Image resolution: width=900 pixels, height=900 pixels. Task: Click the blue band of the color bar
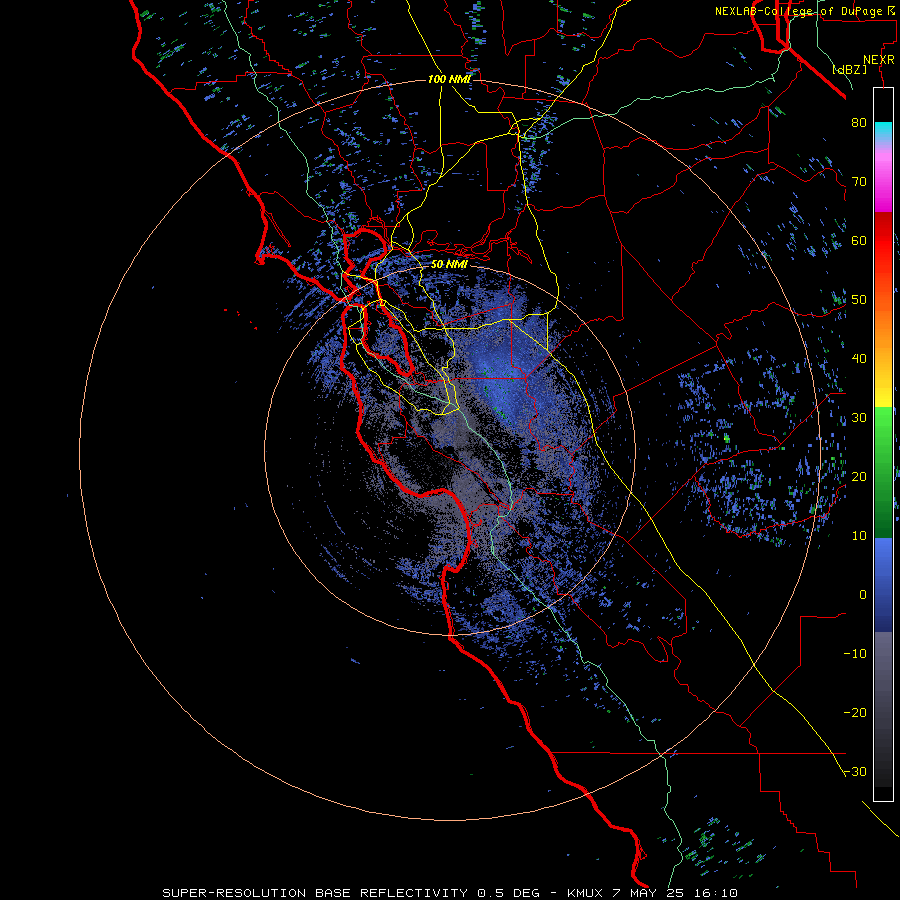click(883, 585)
